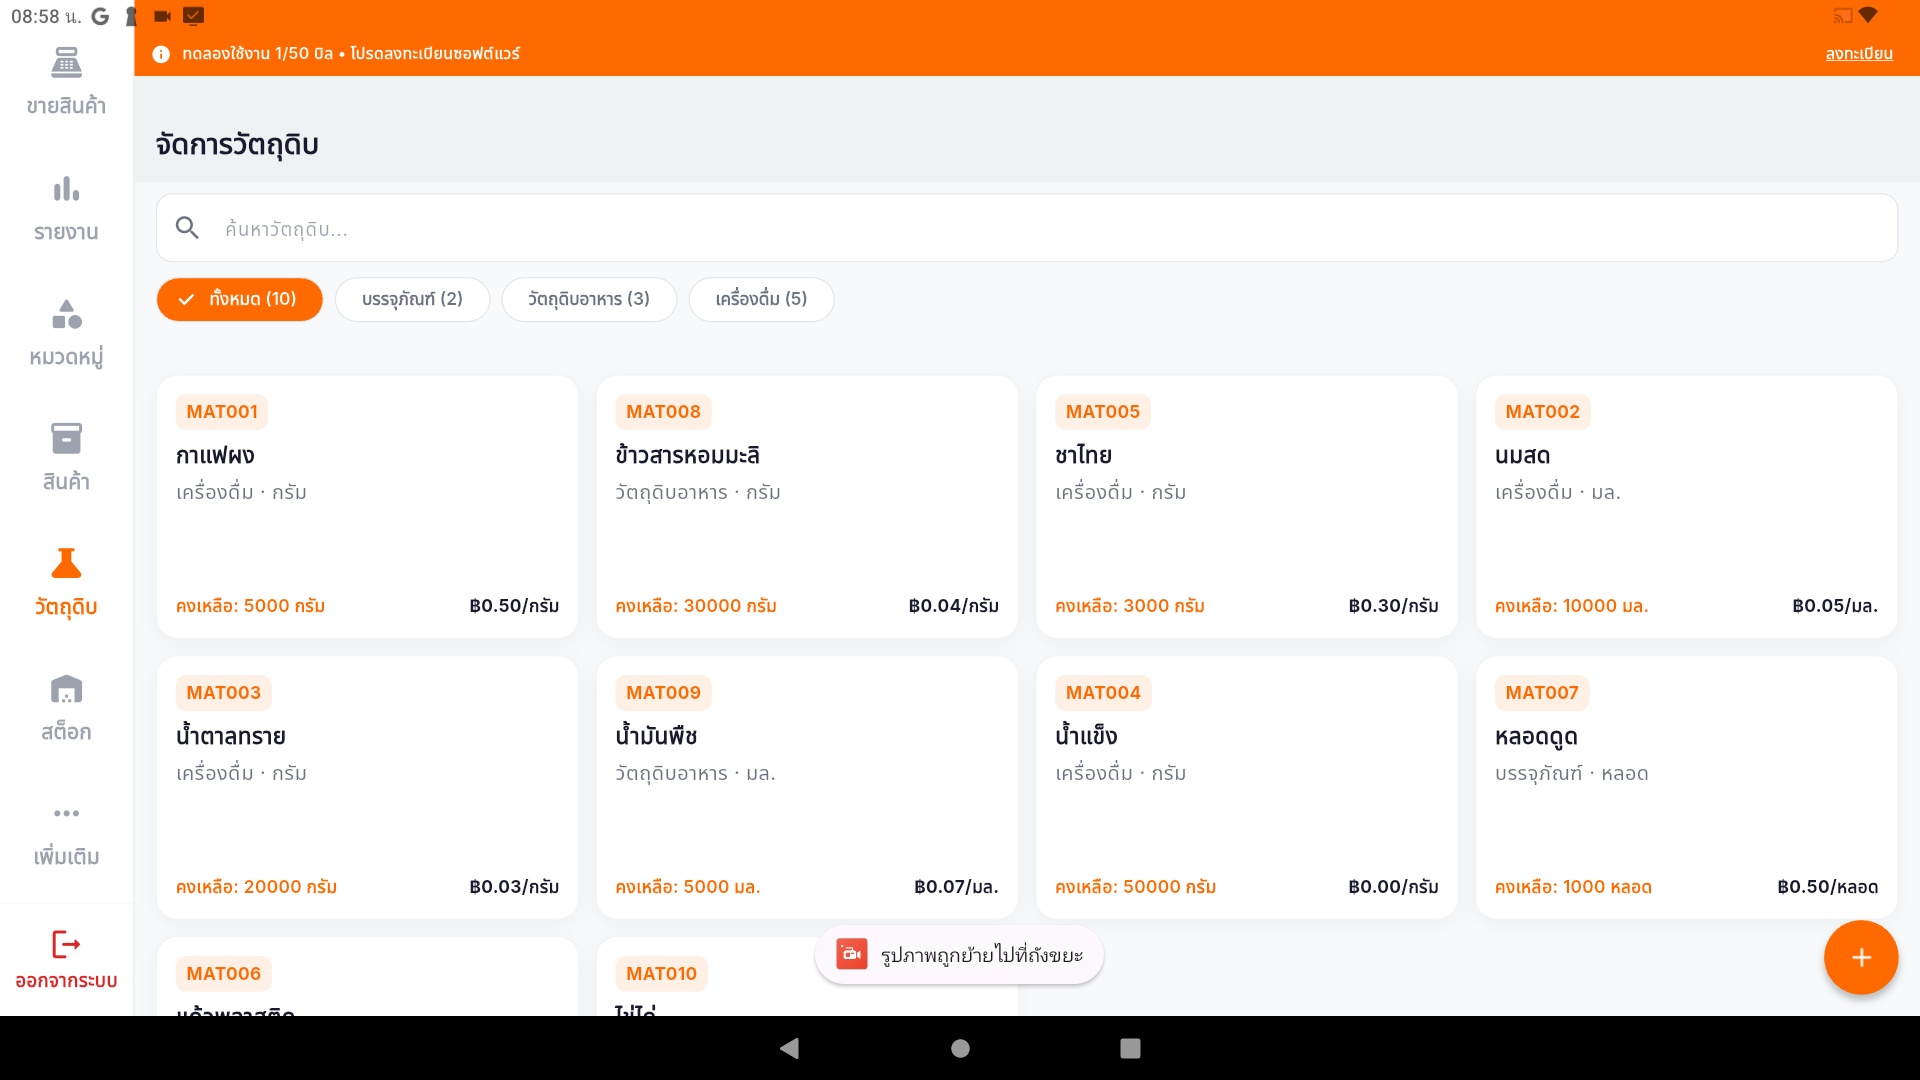The height and width of the screenshot is (1080, 1920).
Task: Tap the รูปภาพถูกย้ายไปที่ถังขยะ toast notification
Action: point(959,955)
